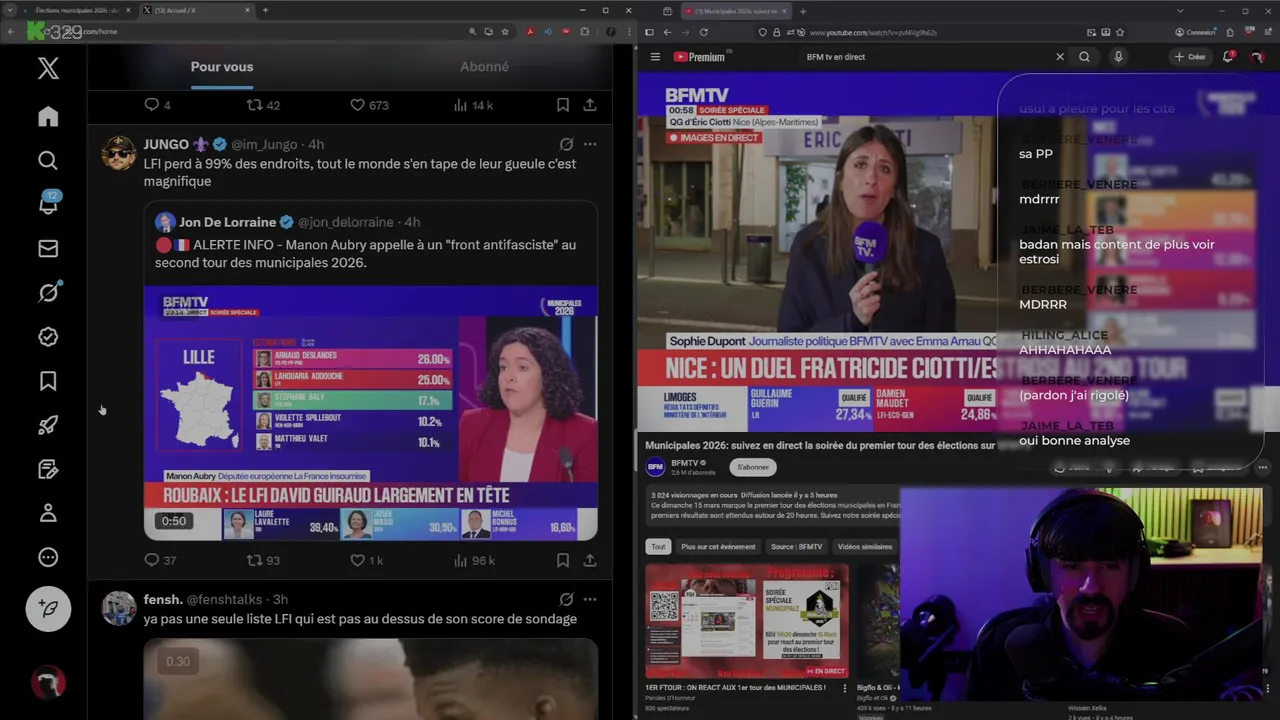The width and height of the screenshot is (1280, 720).
Task: Reload the YouTube page
Action: tap(704, 32)
